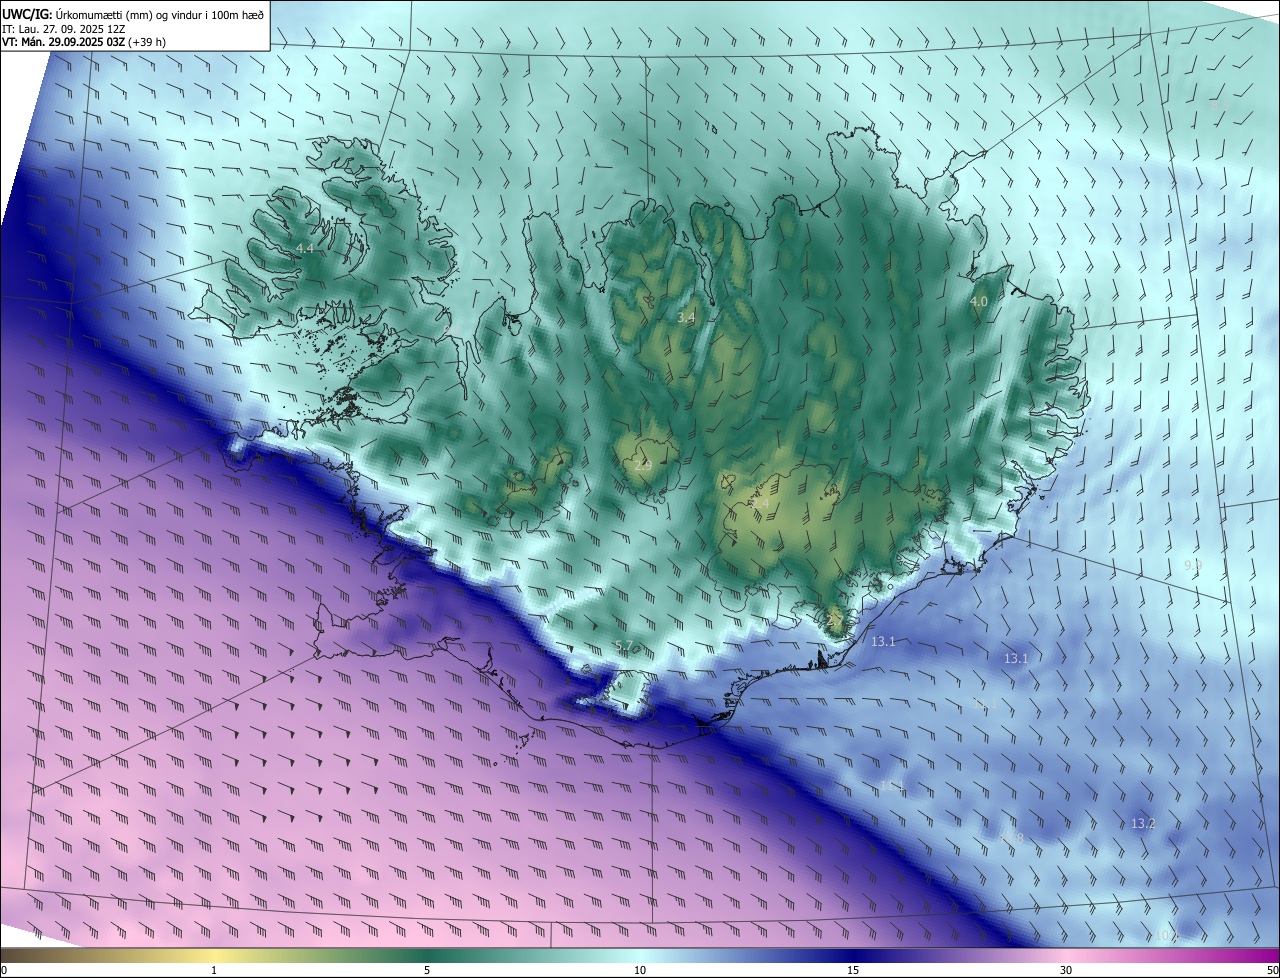
Task: Click the color scale tick label '5'
Action: click(x=427, y=970)
